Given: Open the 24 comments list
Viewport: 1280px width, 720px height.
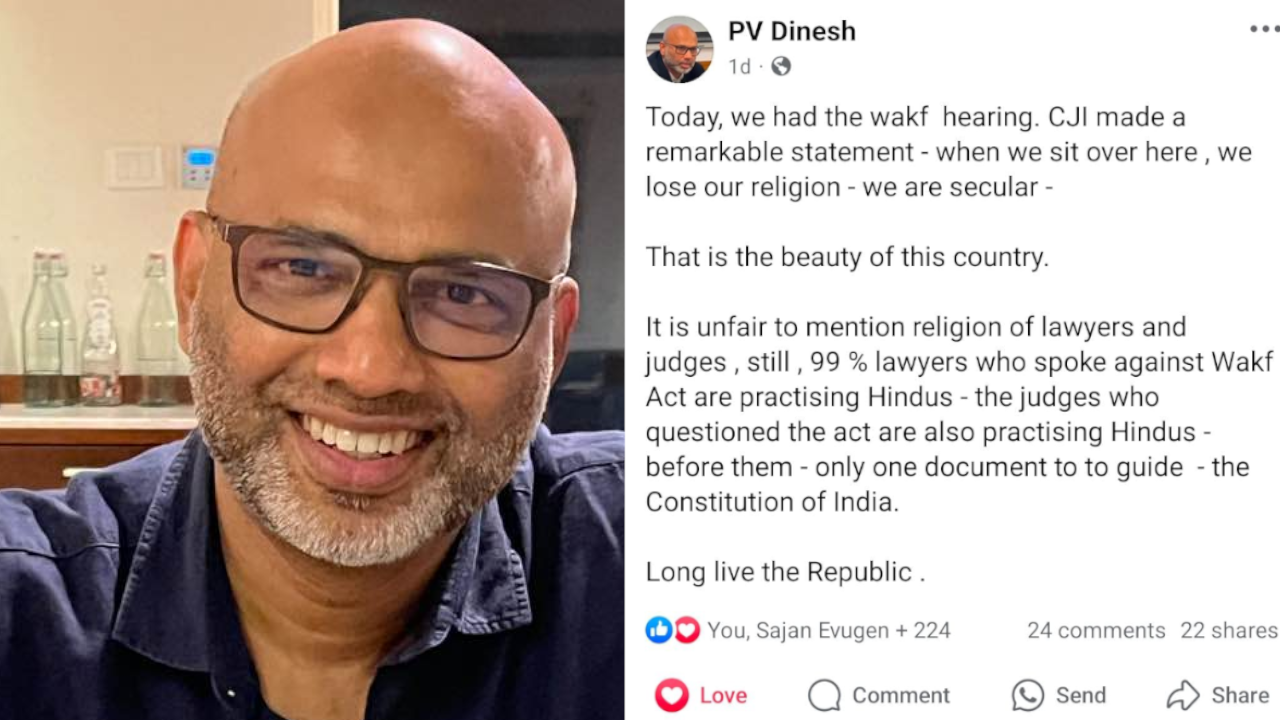Looking at the screenshot, I should (1096, 630).
